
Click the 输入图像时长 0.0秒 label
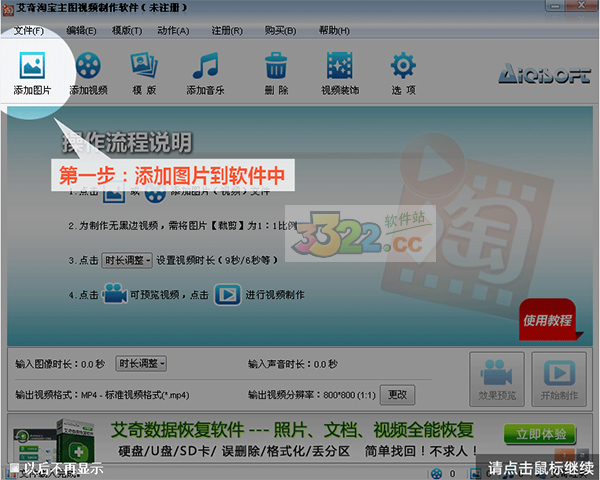60,364
